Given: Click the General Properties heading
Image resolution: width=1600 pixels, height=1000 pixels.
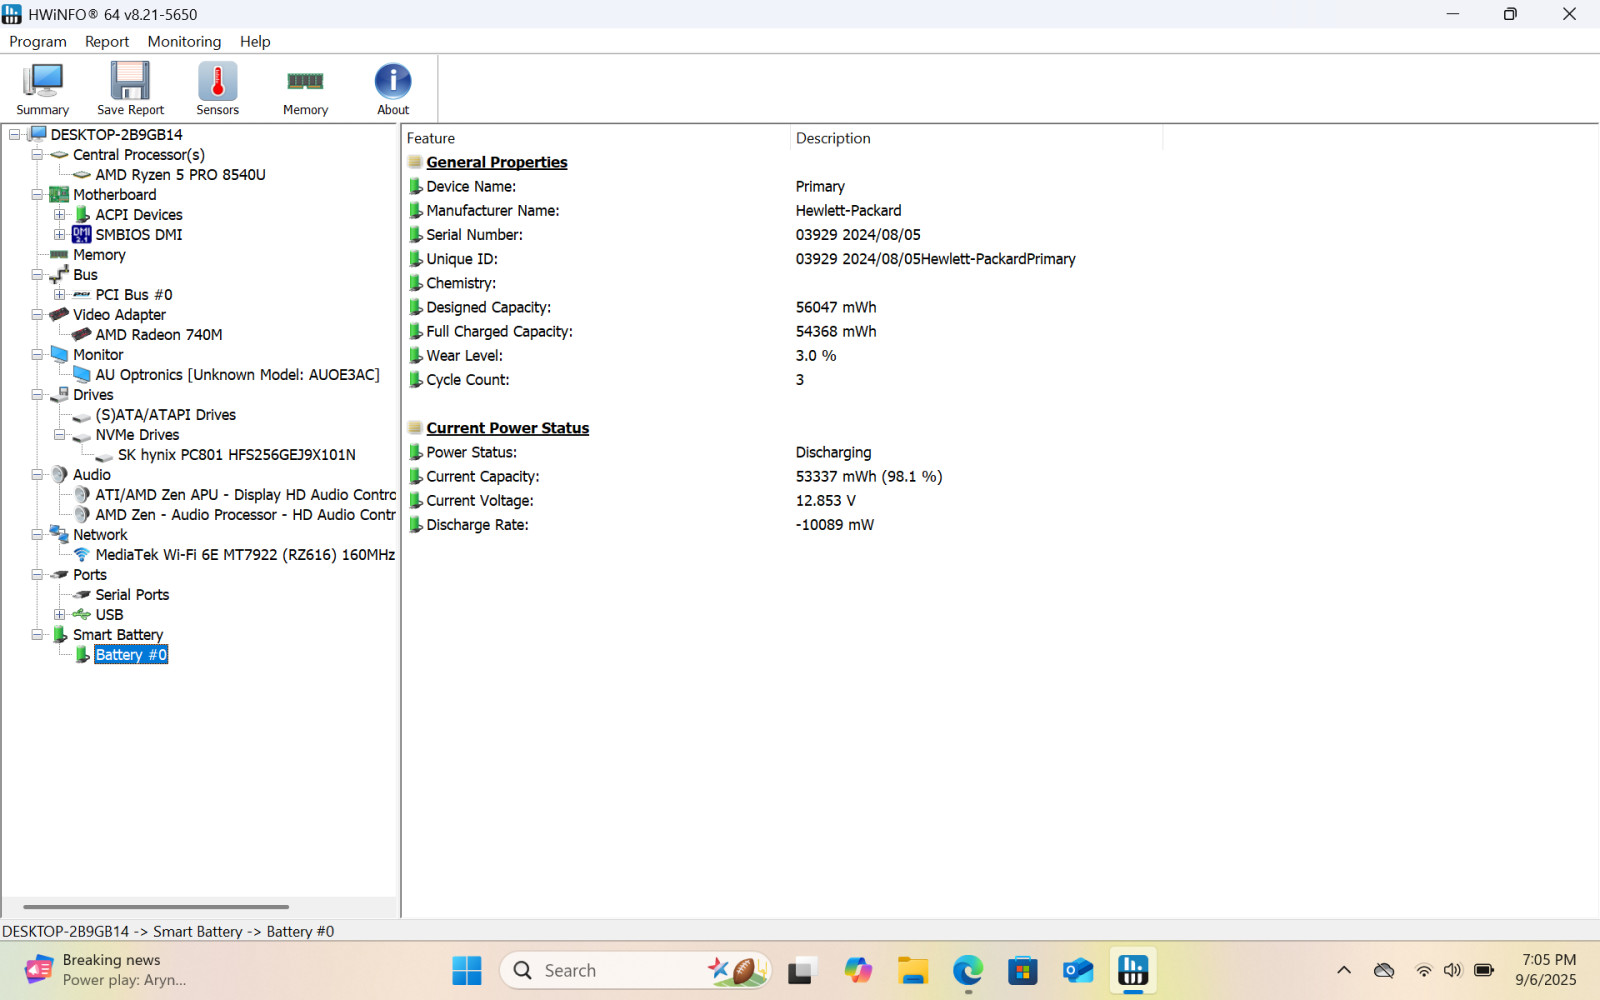Looking at the screenshot, I should (x=496, y=162).
